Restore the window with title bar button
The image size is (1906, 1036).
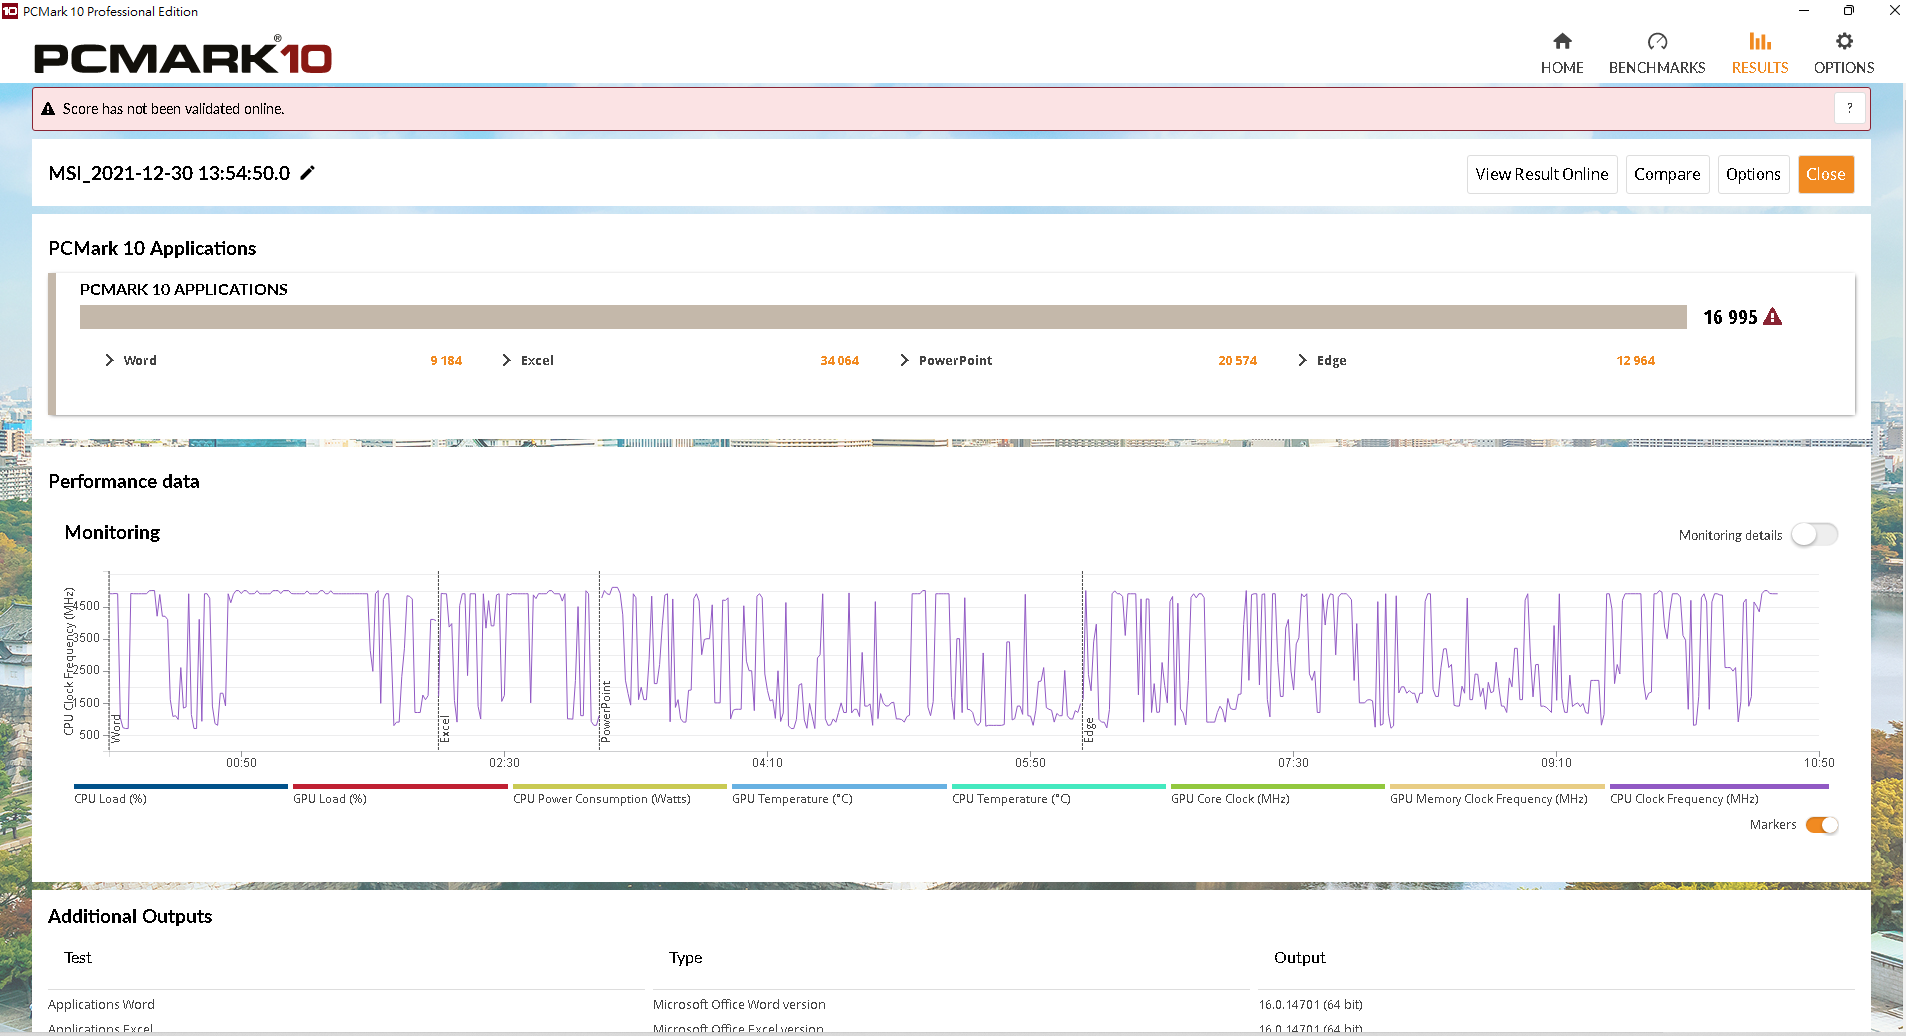tap(1849, 11)
